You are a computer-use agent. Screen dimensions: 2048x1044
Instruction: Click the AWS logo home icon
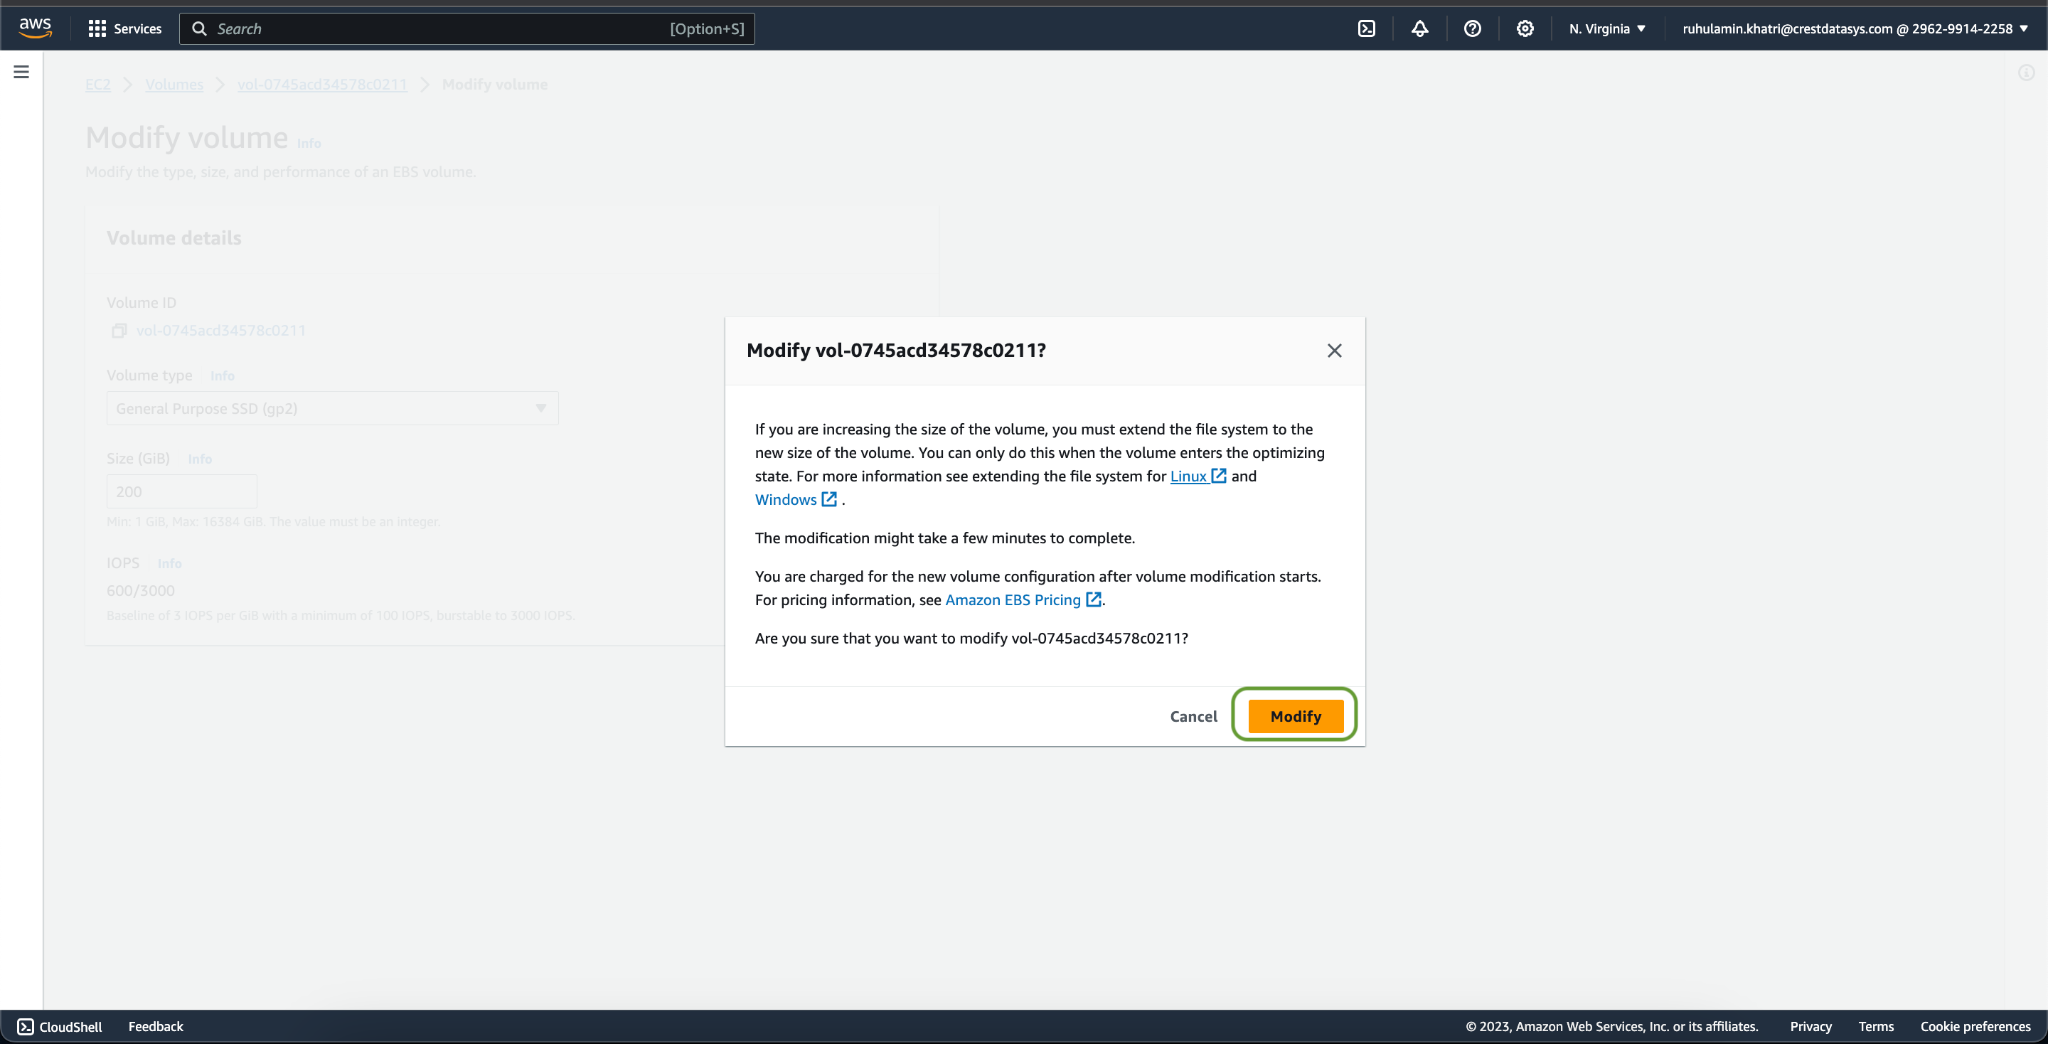35,28
